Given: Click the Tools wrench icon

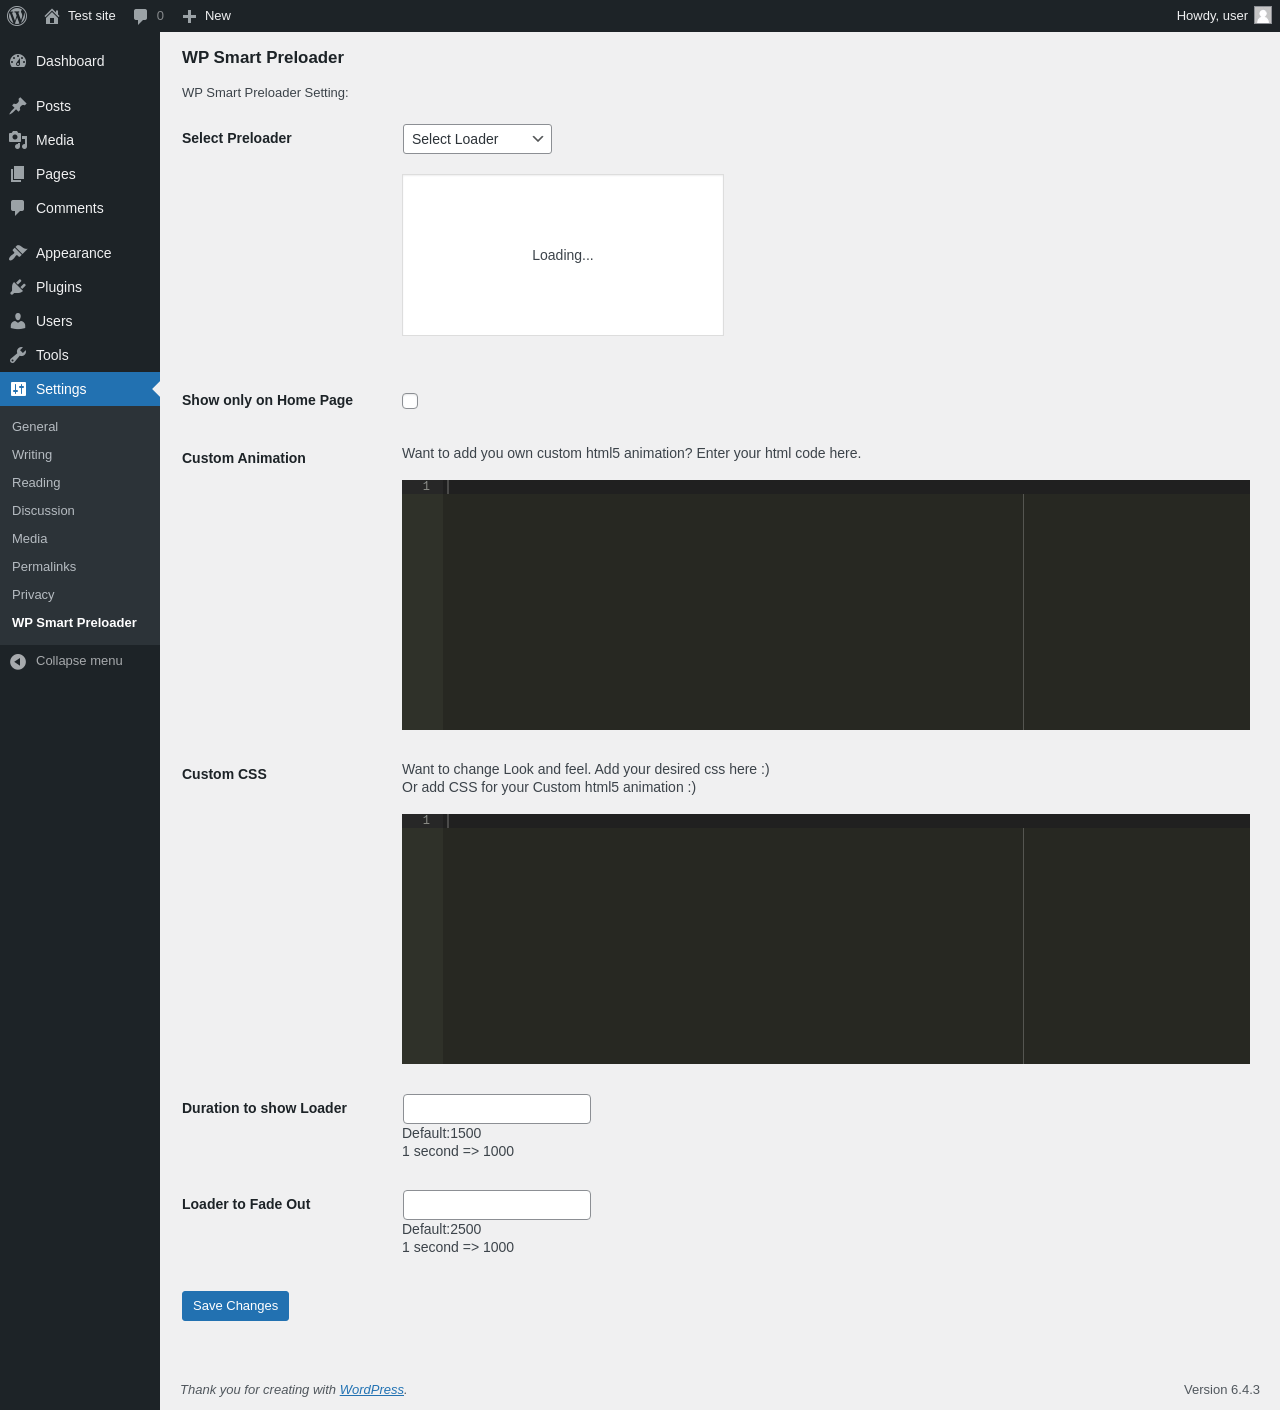Looking at the screenshot, I should tap(18, 355).
